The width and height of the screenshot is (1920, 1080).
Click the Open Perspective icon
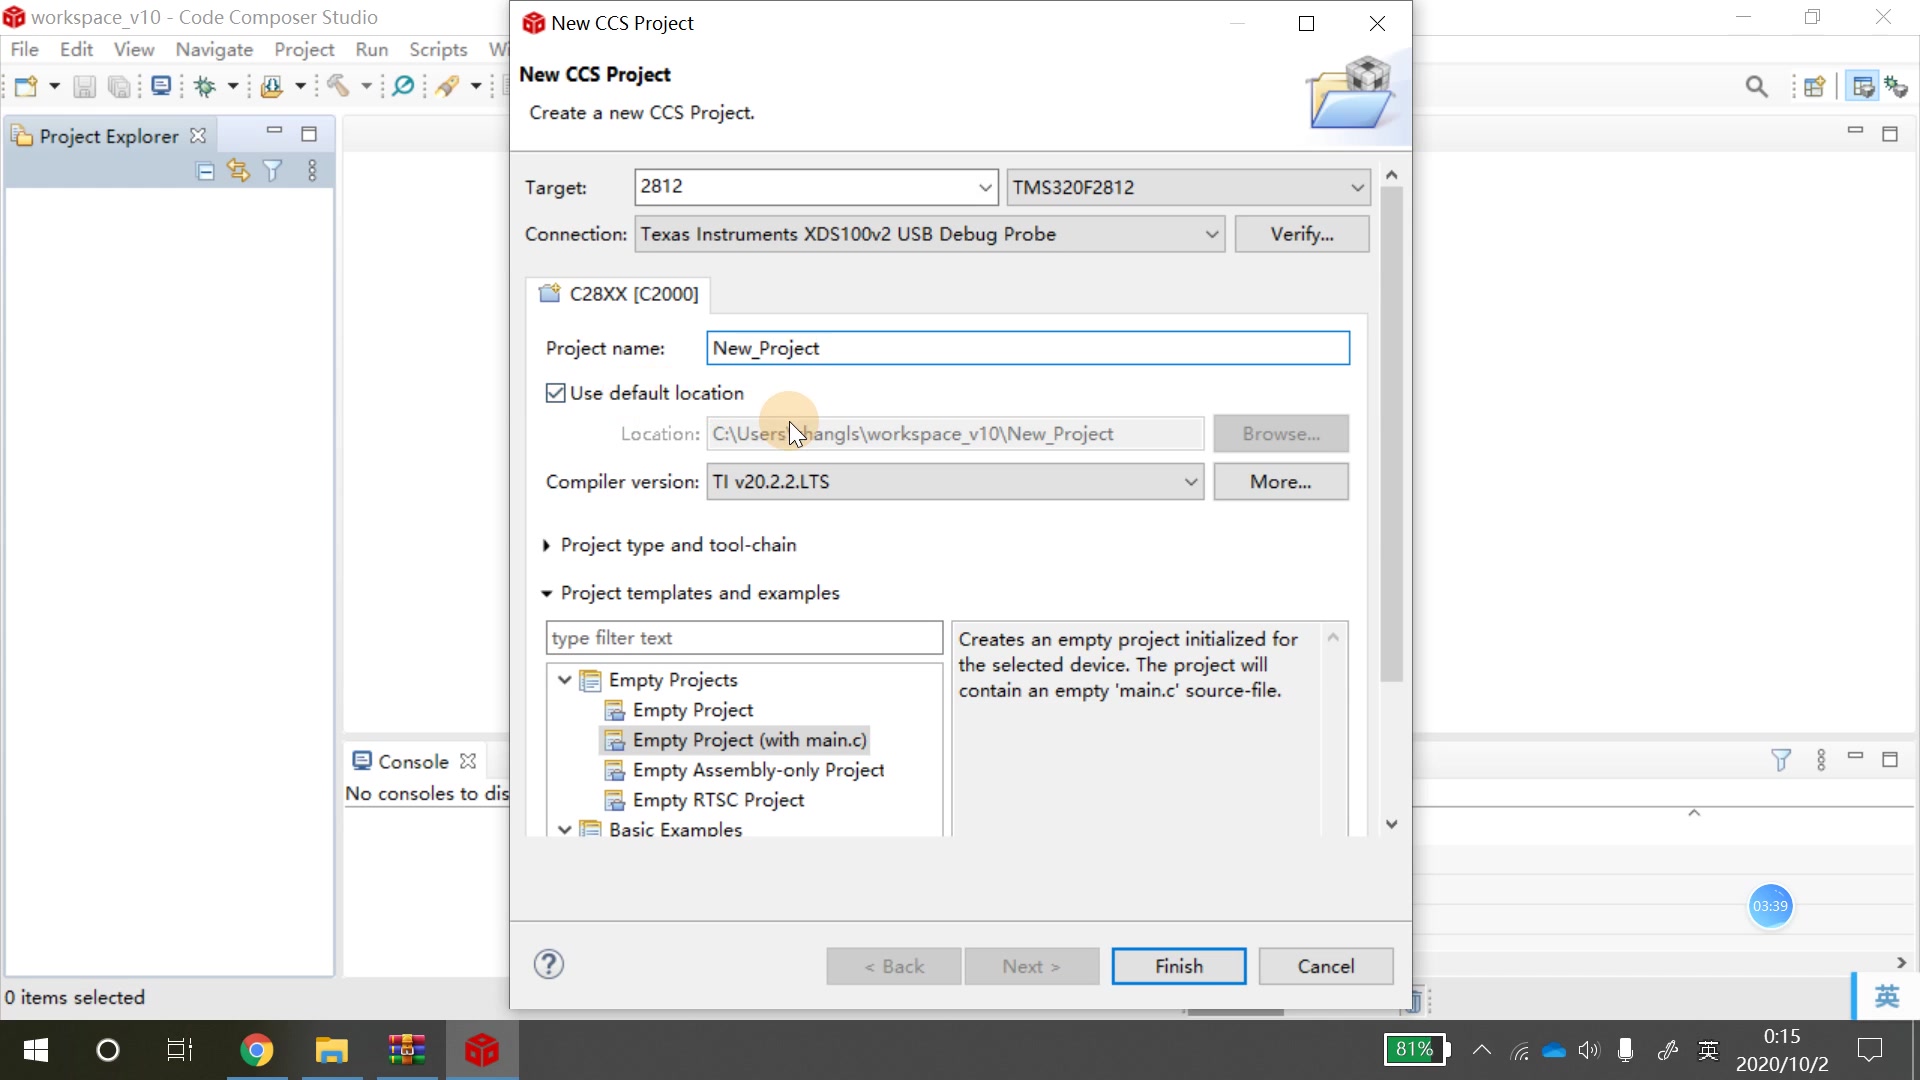pyautogui.click(x=1815, y=87)
